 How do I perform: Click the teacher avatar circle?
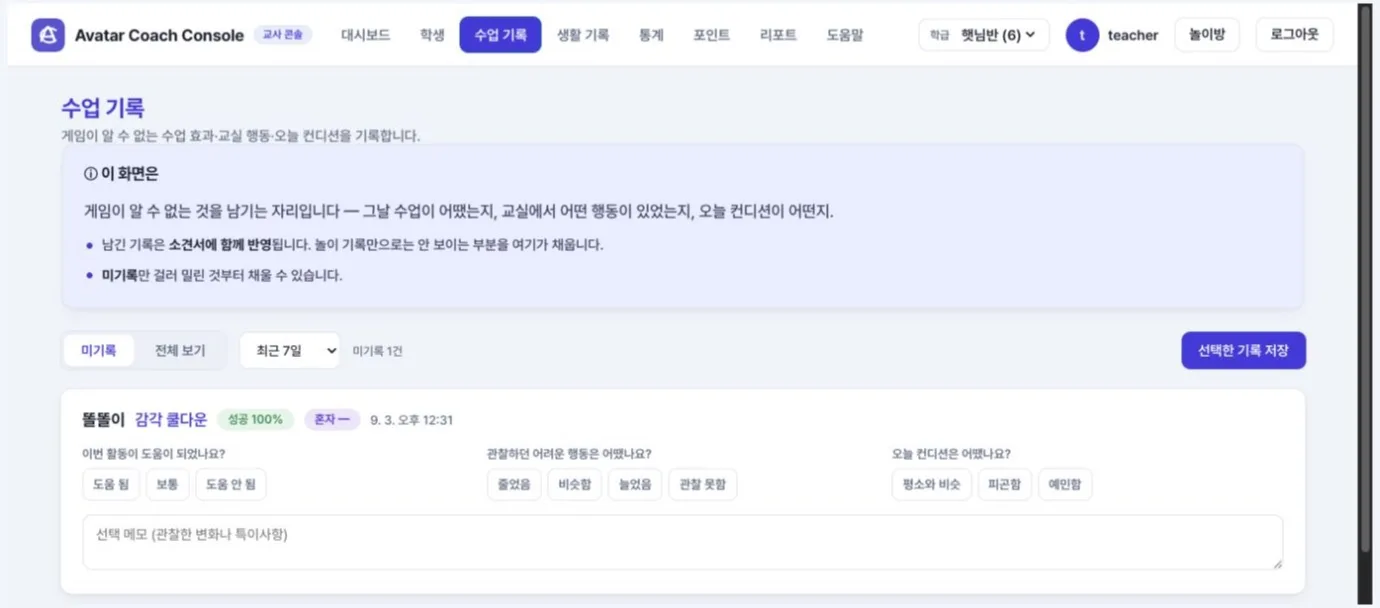(x=1082, y=35)
